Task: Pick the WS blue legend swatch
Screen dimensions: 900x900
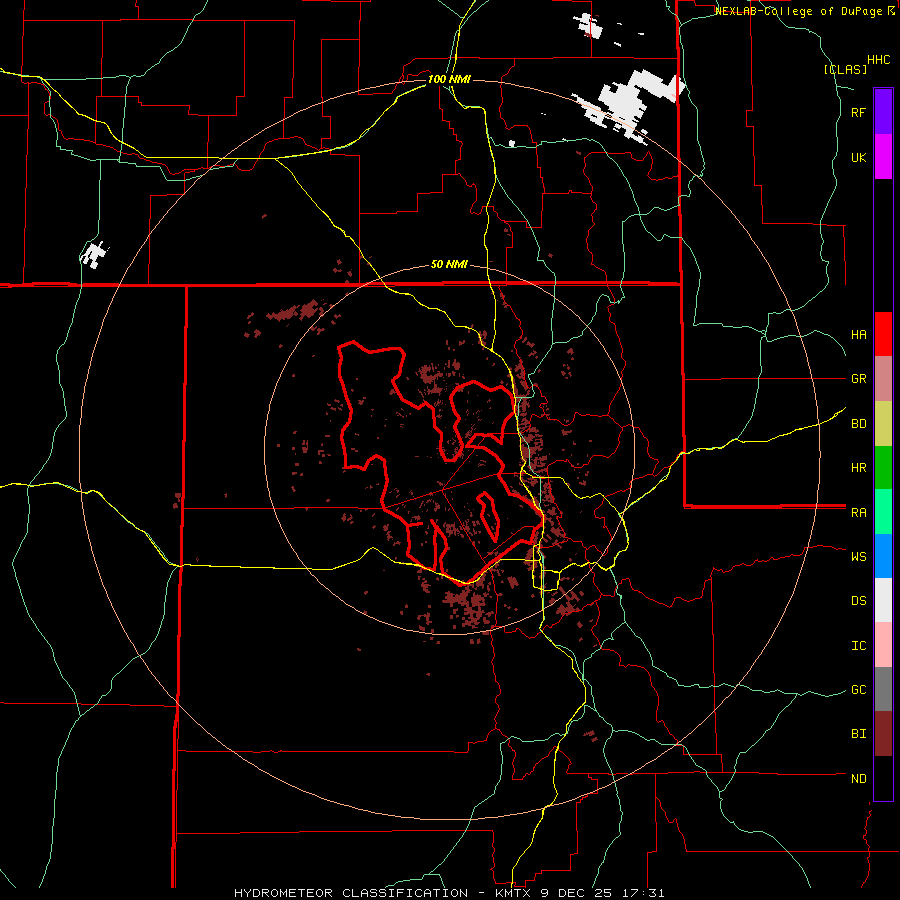Action: pyautogui.click(x=883, y=556)
